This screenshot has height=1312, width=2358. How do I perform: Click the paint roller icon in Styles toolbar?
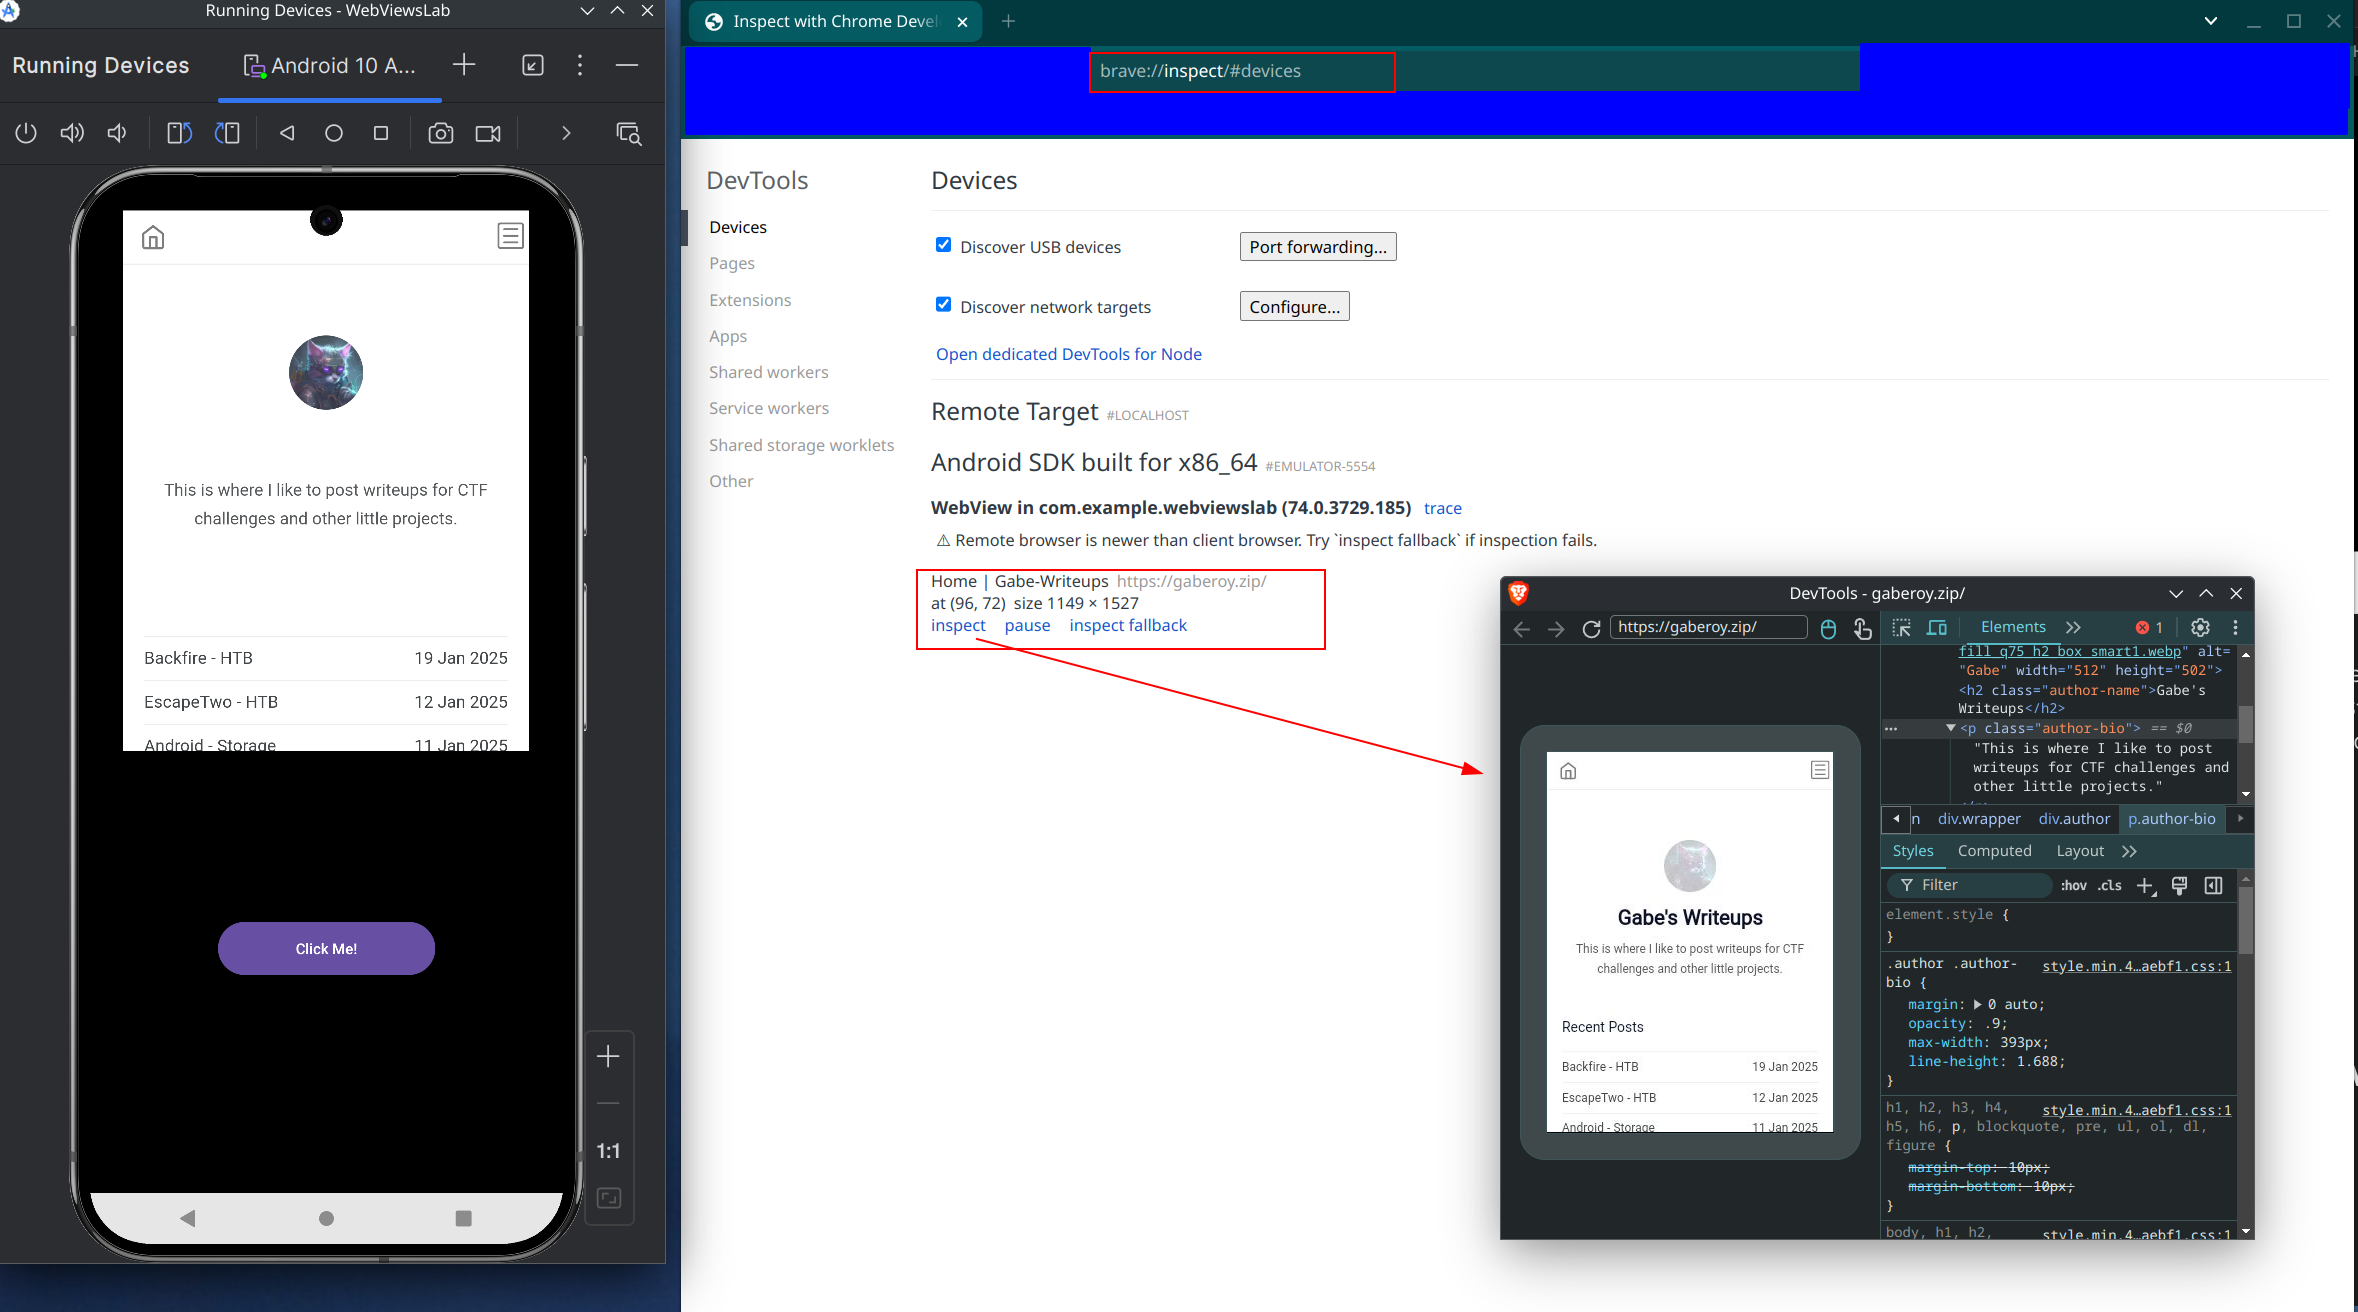coord(2180,885)
